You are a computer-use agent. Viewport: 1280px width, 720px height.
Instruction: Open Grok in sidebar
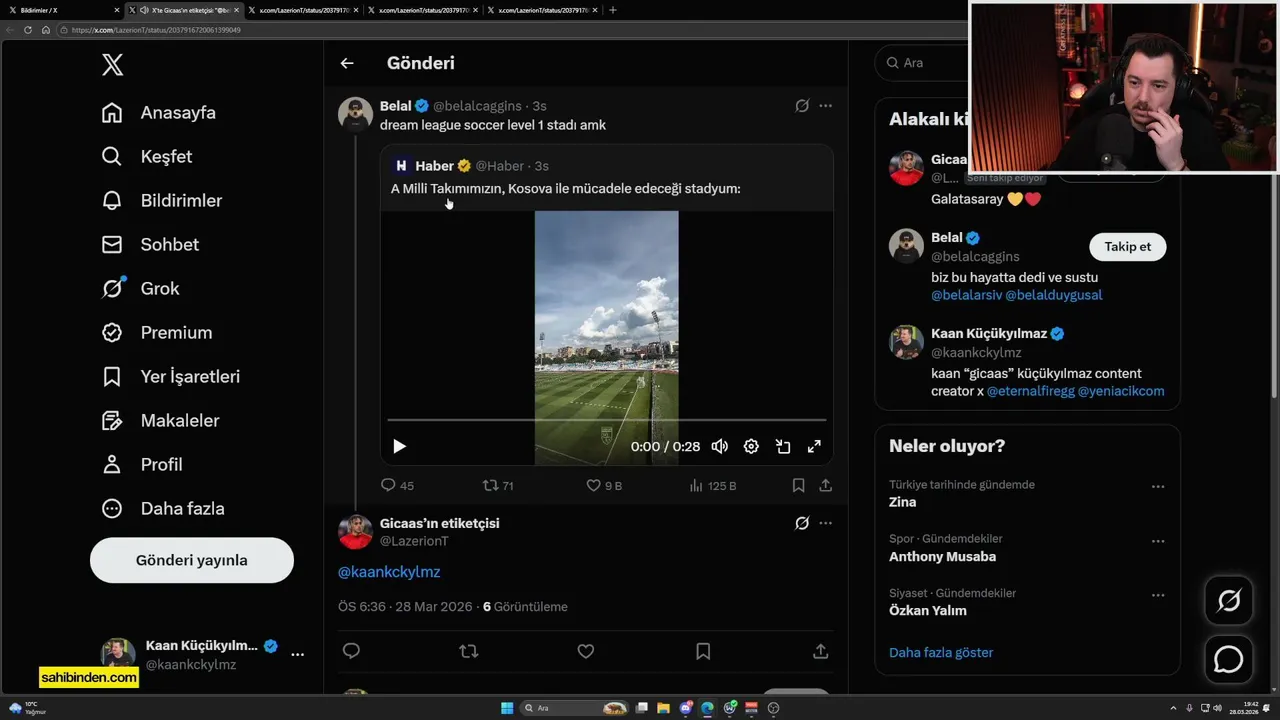140,289
